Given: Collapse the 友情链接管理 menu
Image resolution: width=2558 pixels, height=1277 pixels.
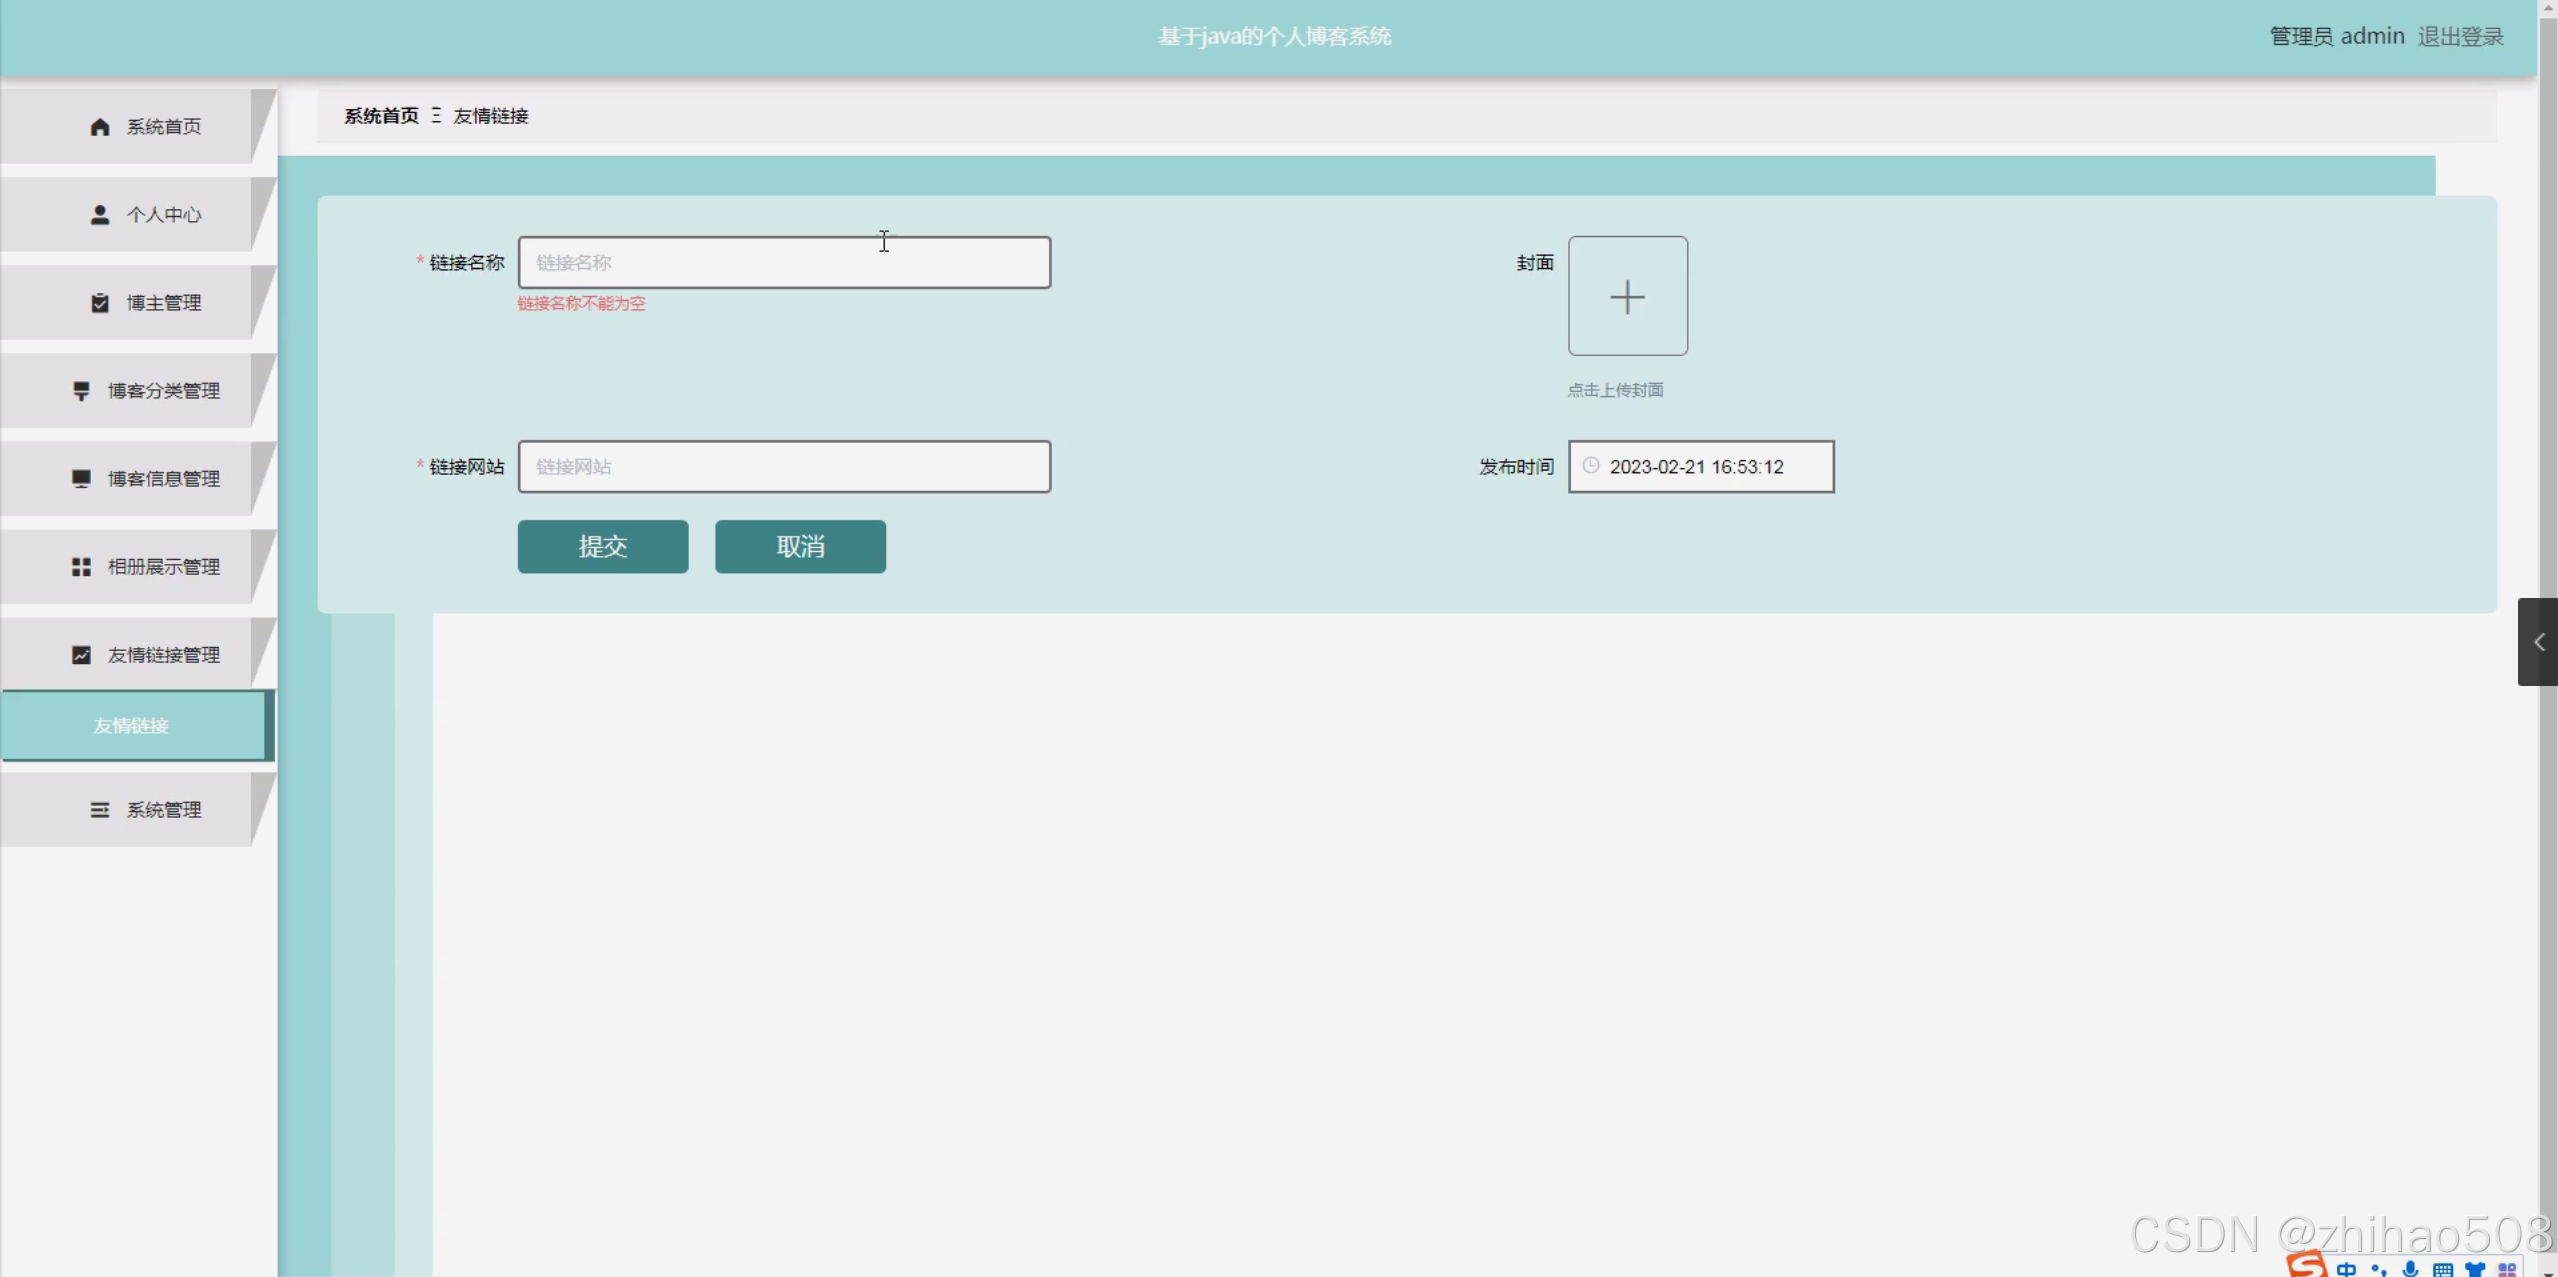Looking at the screenshot, I should tap(163, 655).
